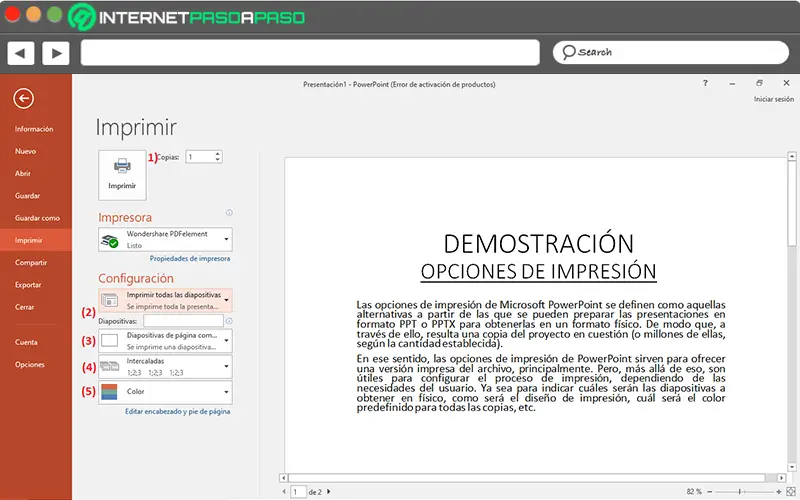Viewport: 800px width, 500px height.
Task: Click the back arrow circle icon
Action: coord(23,98)
